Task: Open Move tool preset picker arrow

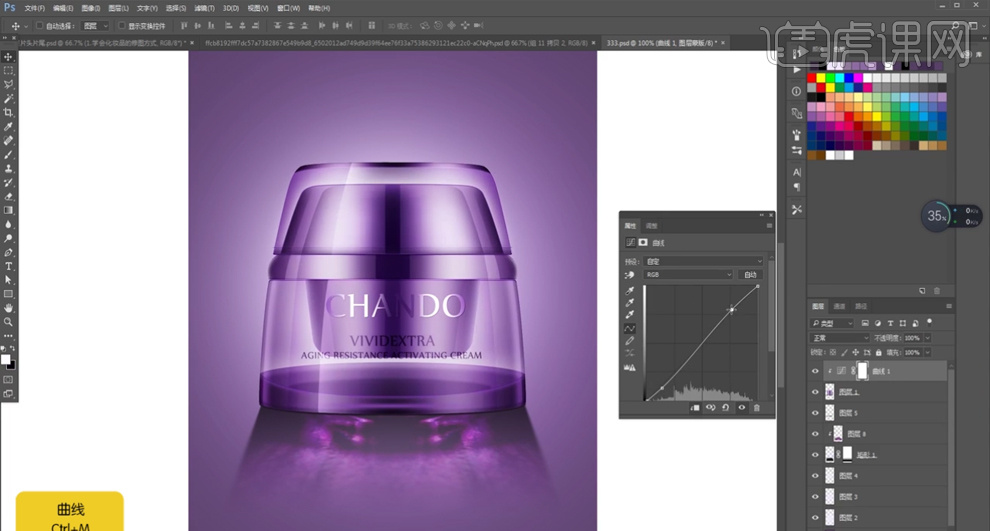Action: [26, 26]
